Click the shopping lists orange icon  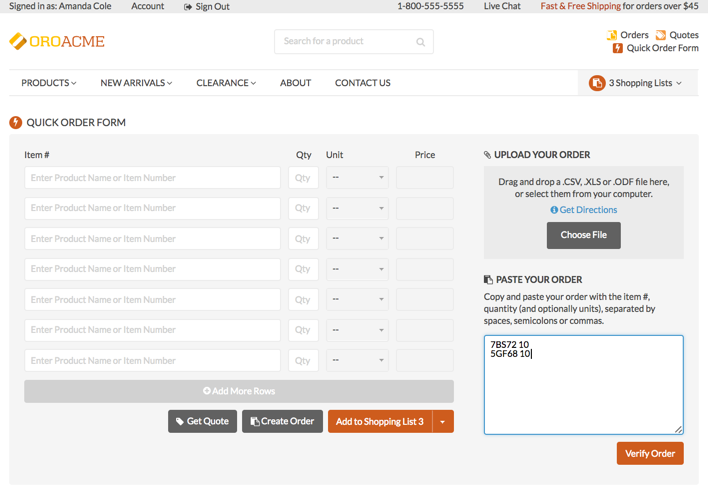point(597,83)
